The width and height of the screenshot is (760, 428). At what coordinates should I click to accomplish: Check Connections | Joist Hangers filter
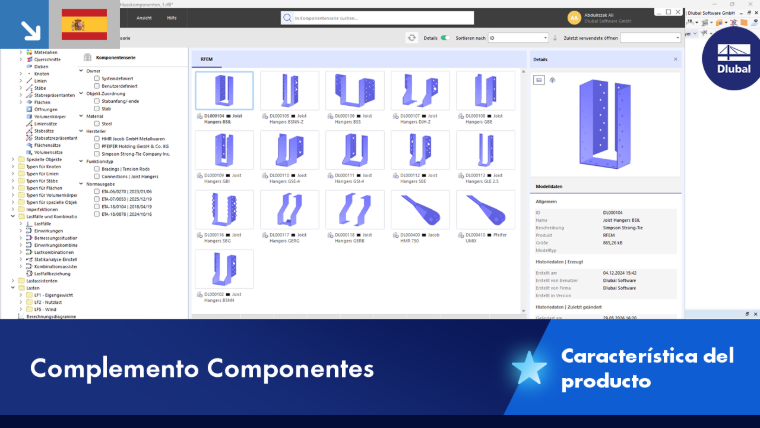97,176
